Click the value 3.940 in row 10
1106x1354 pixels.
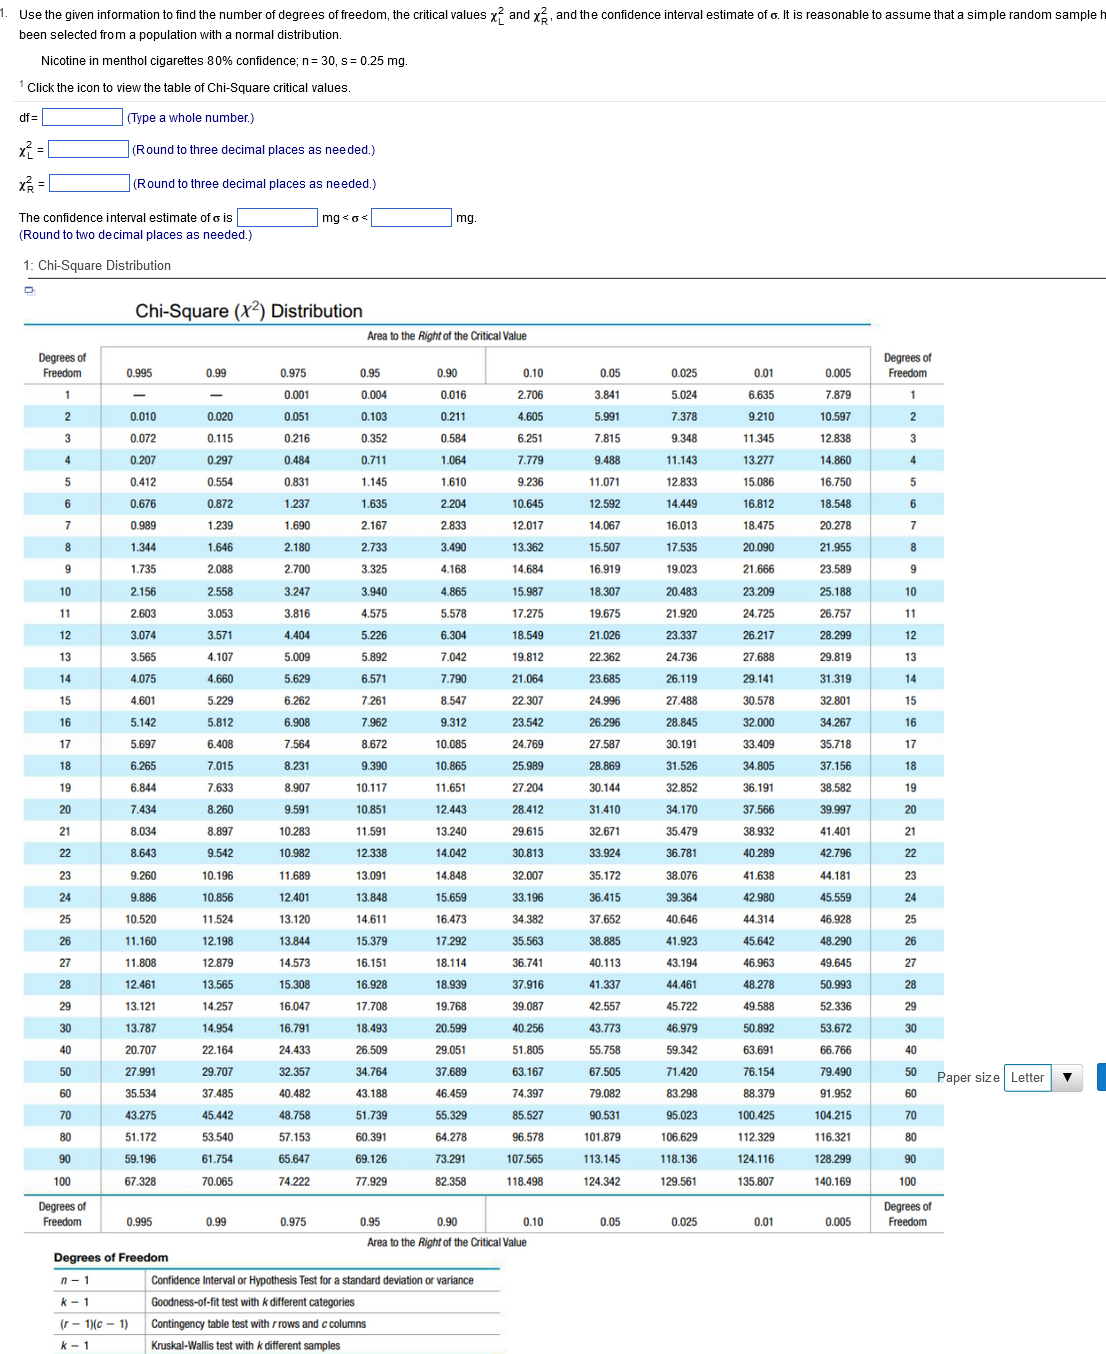click(x=374, y=592)
